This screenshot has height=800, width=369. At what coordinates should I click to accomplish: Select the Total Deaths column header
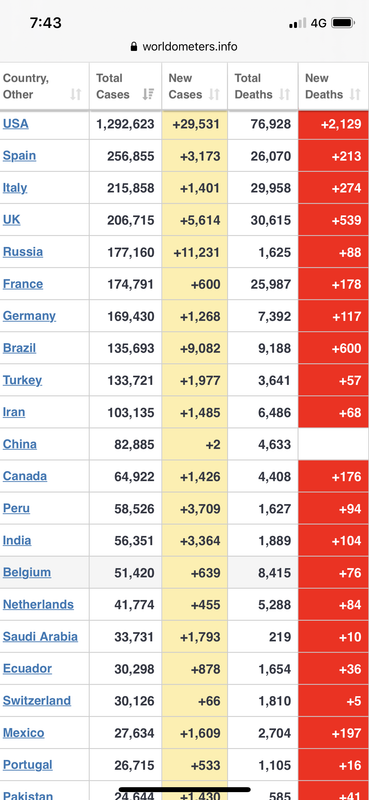point(263,86)
